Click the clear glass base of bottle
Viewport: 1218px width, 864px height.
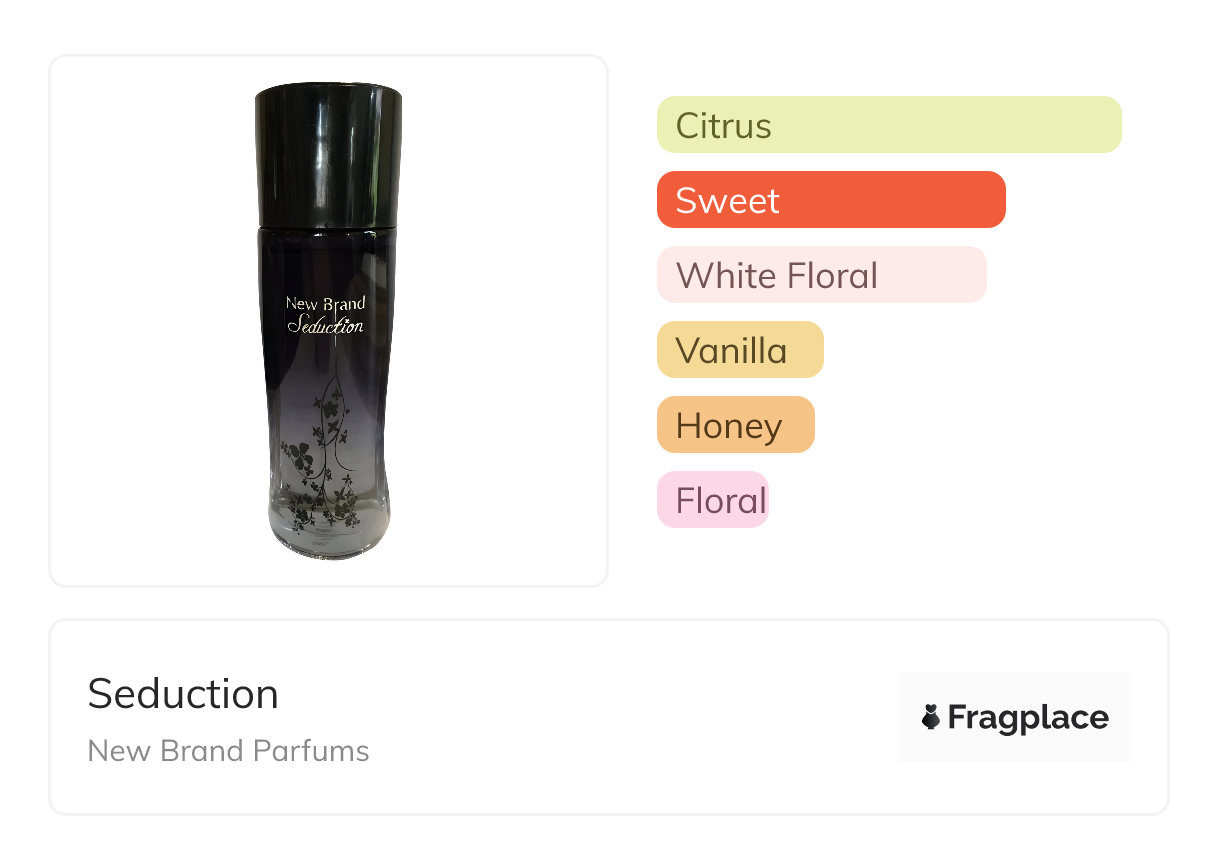pyautogui.click(x=328, y=535)
